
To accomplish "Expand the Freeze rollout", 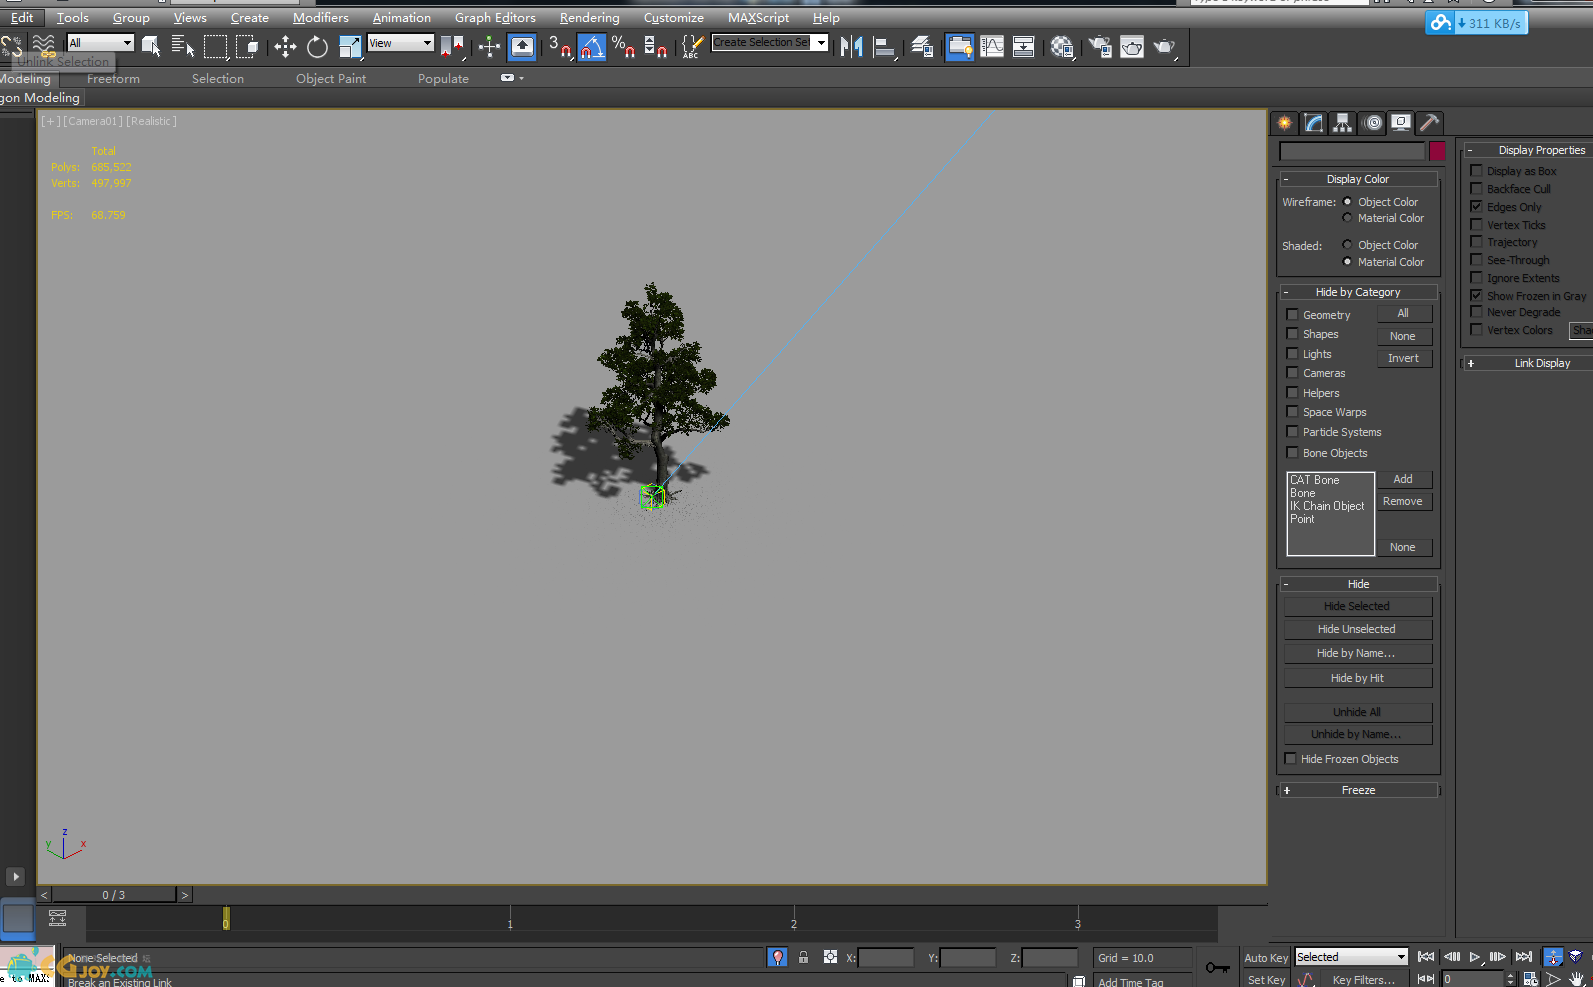I will click(x=1358, y=790).
